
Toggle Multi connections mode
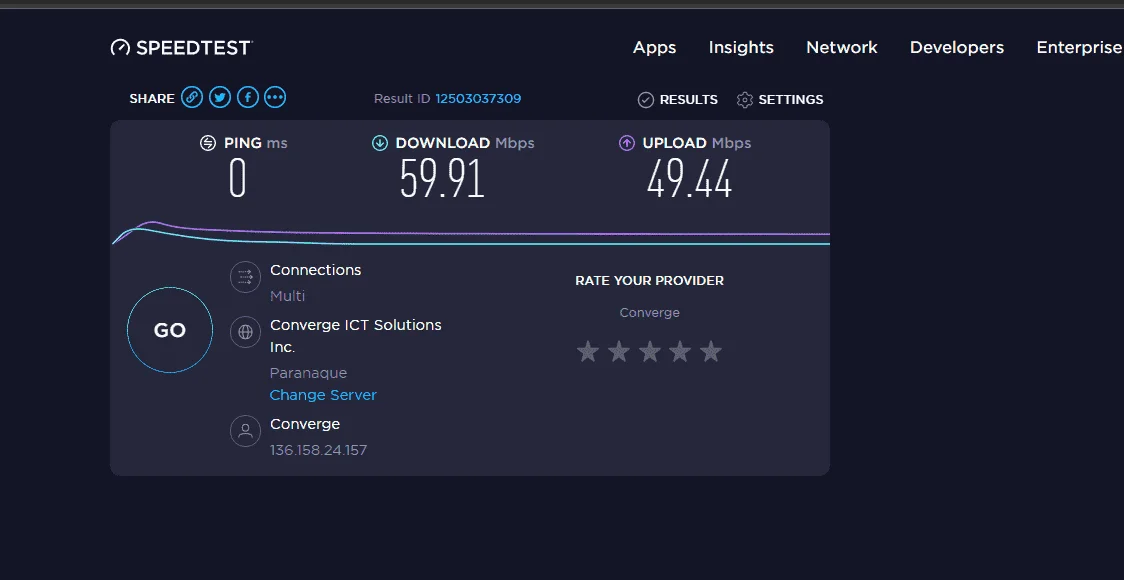point(287,296)
